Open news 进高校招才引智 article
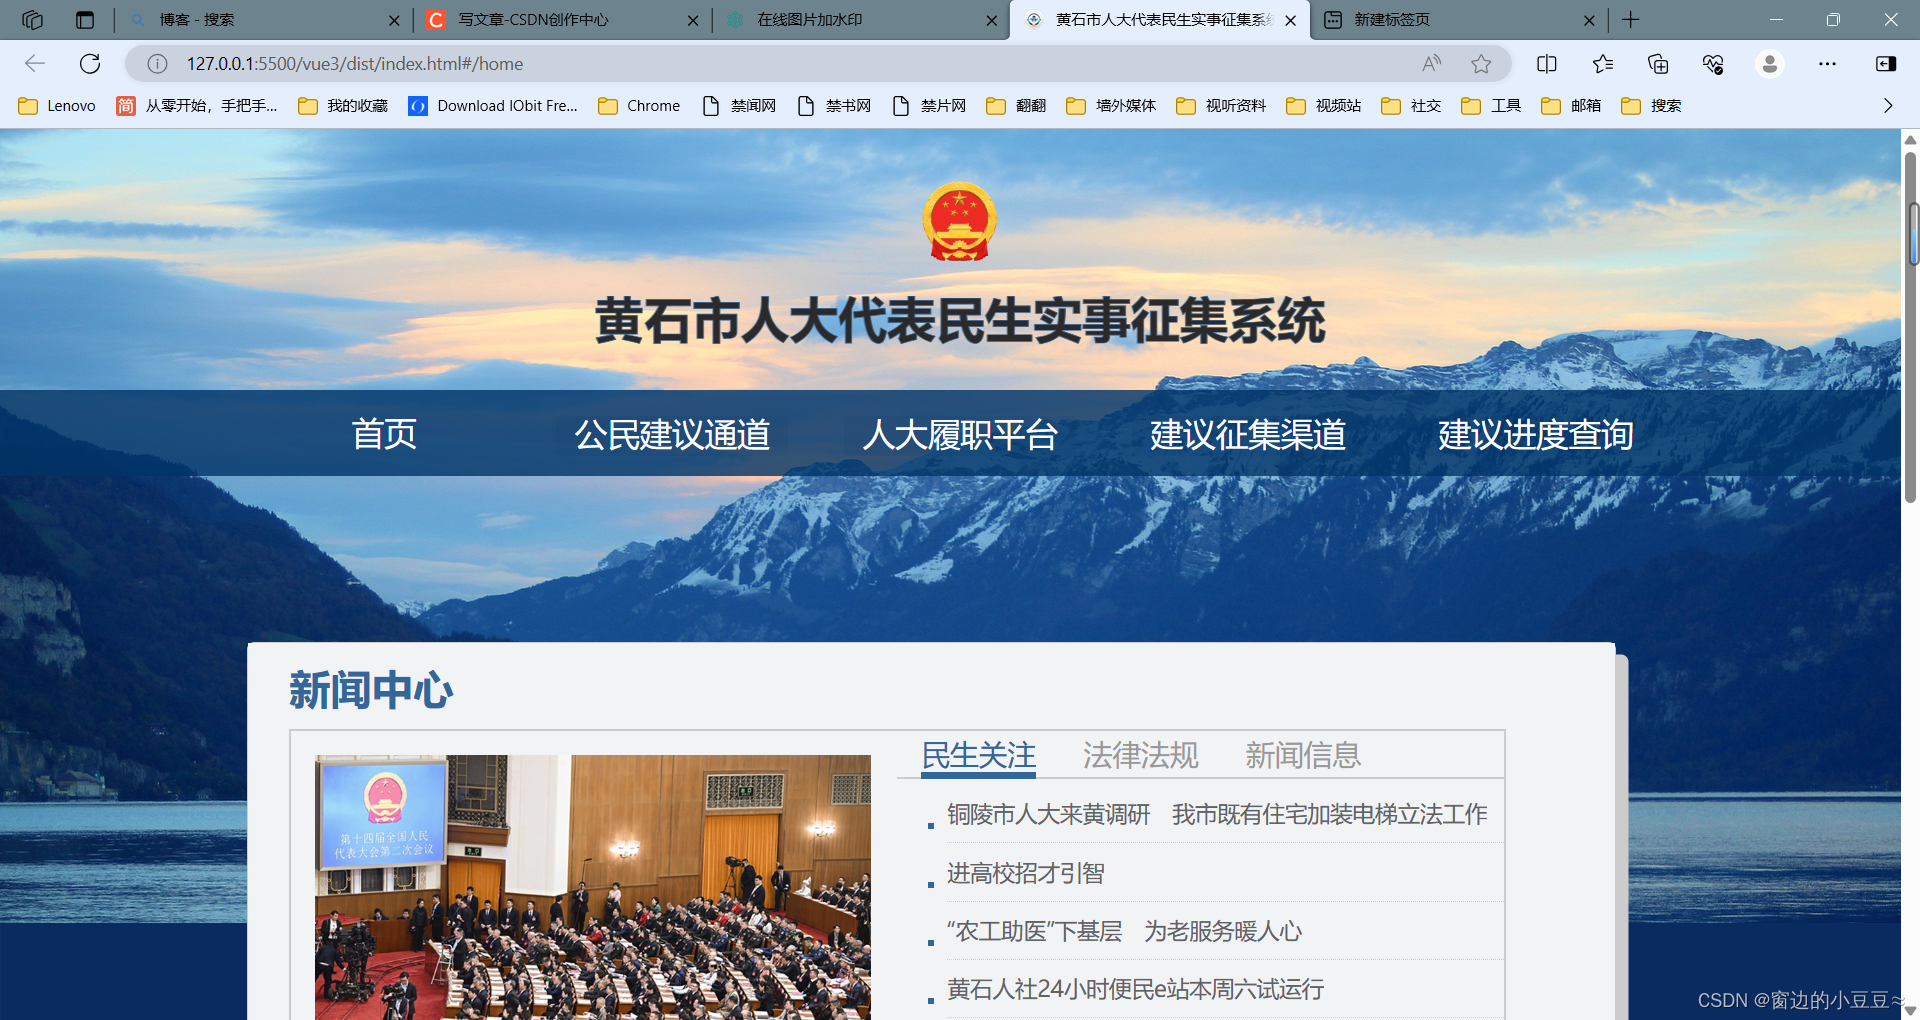 [x=1025, y=874]
